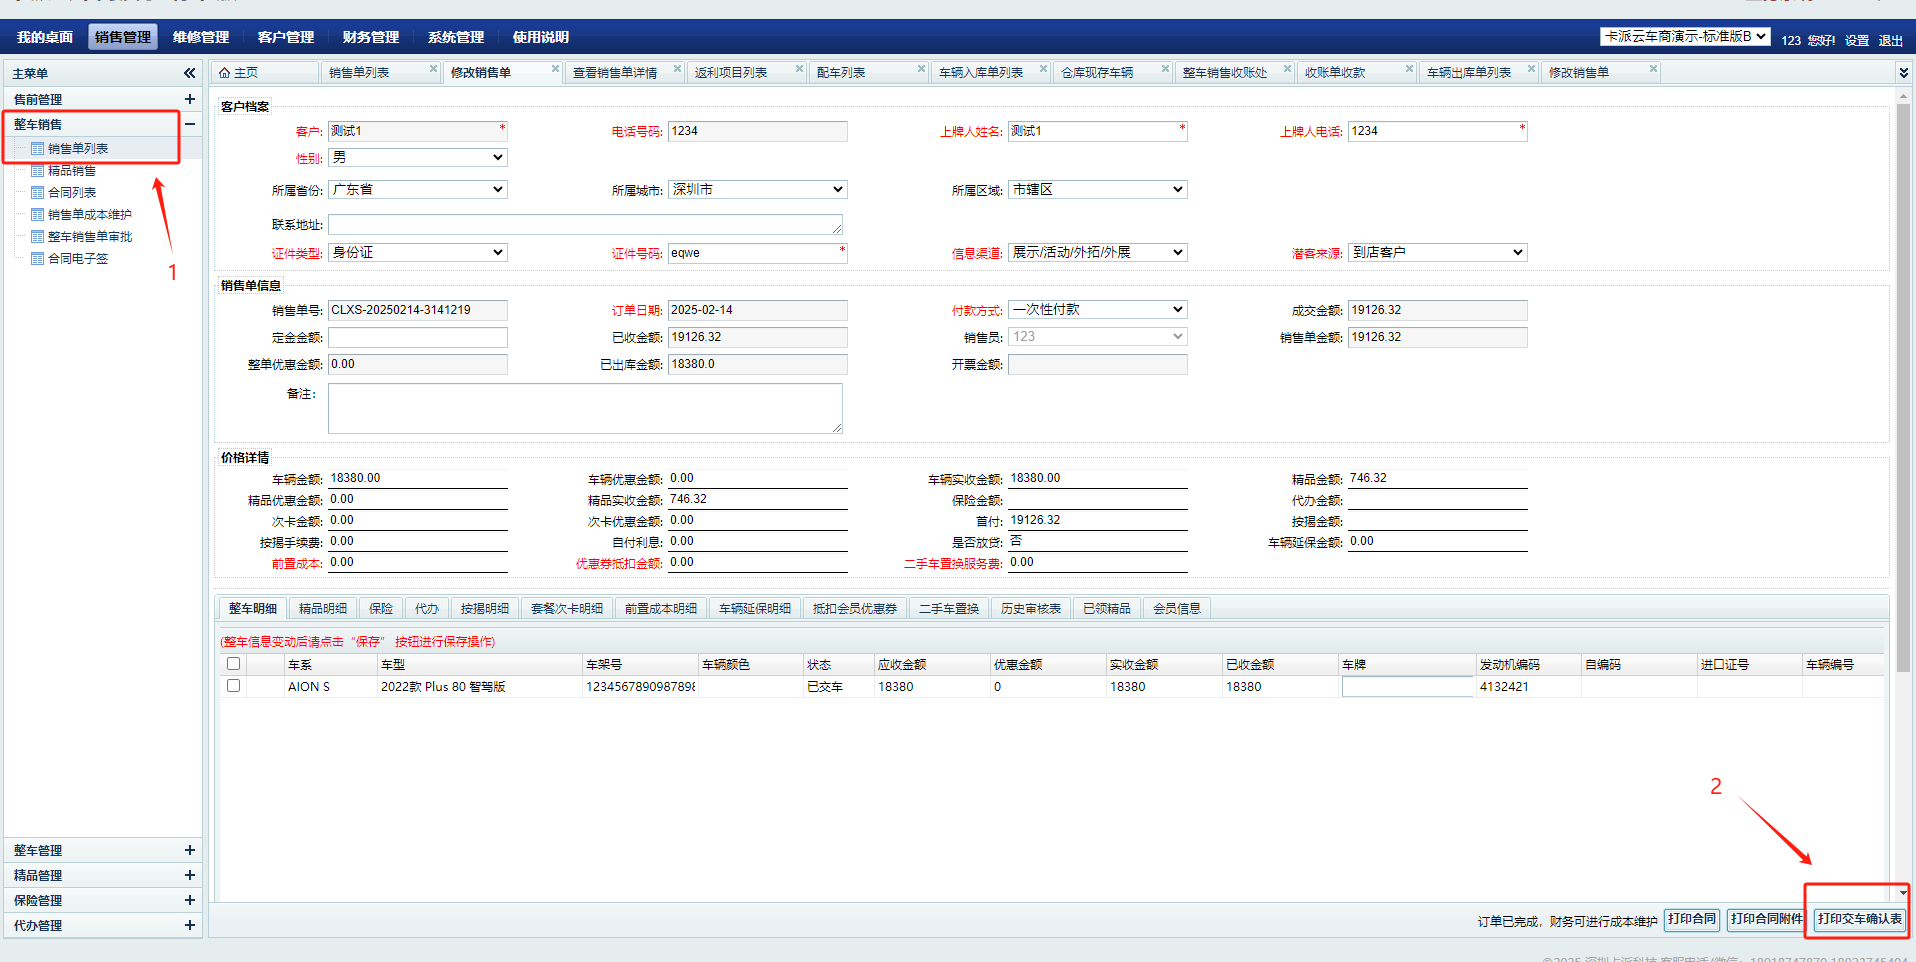Open 合同电子签 sidebar item

pos(77,259)
